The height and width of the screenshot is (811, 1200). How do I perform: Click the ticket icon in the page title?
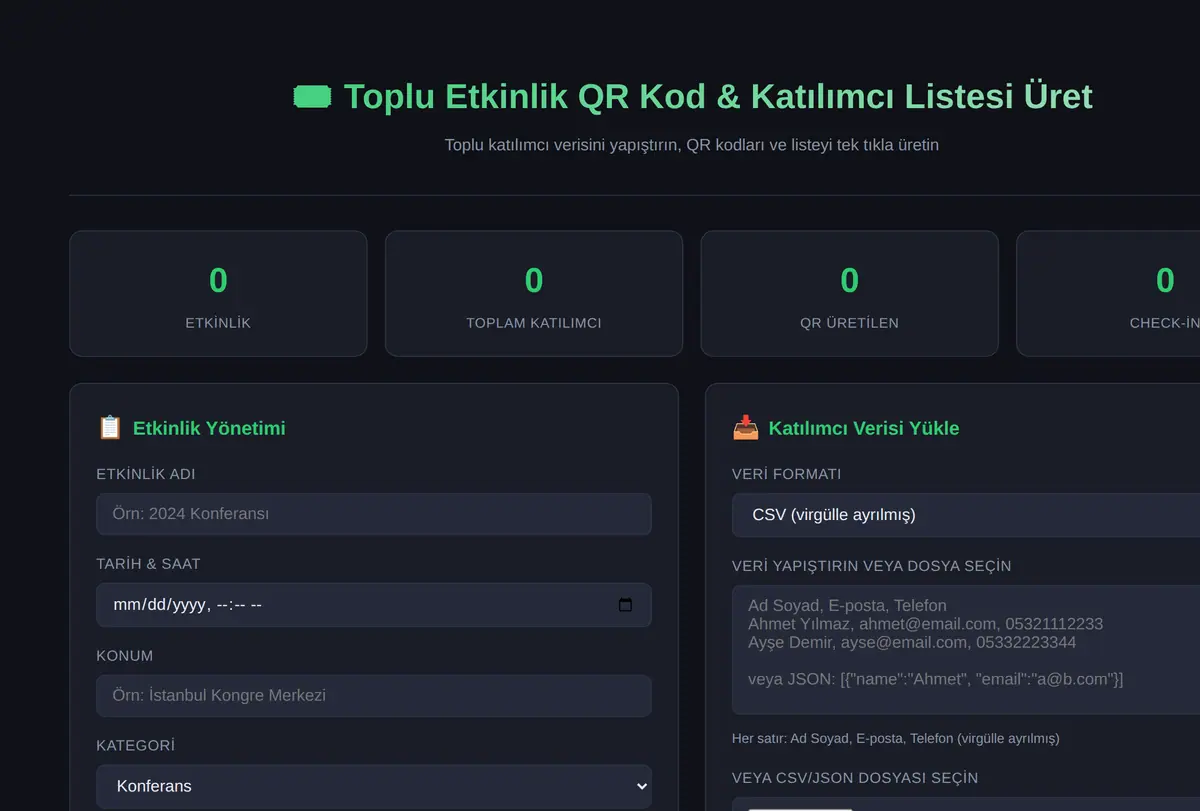312,97
